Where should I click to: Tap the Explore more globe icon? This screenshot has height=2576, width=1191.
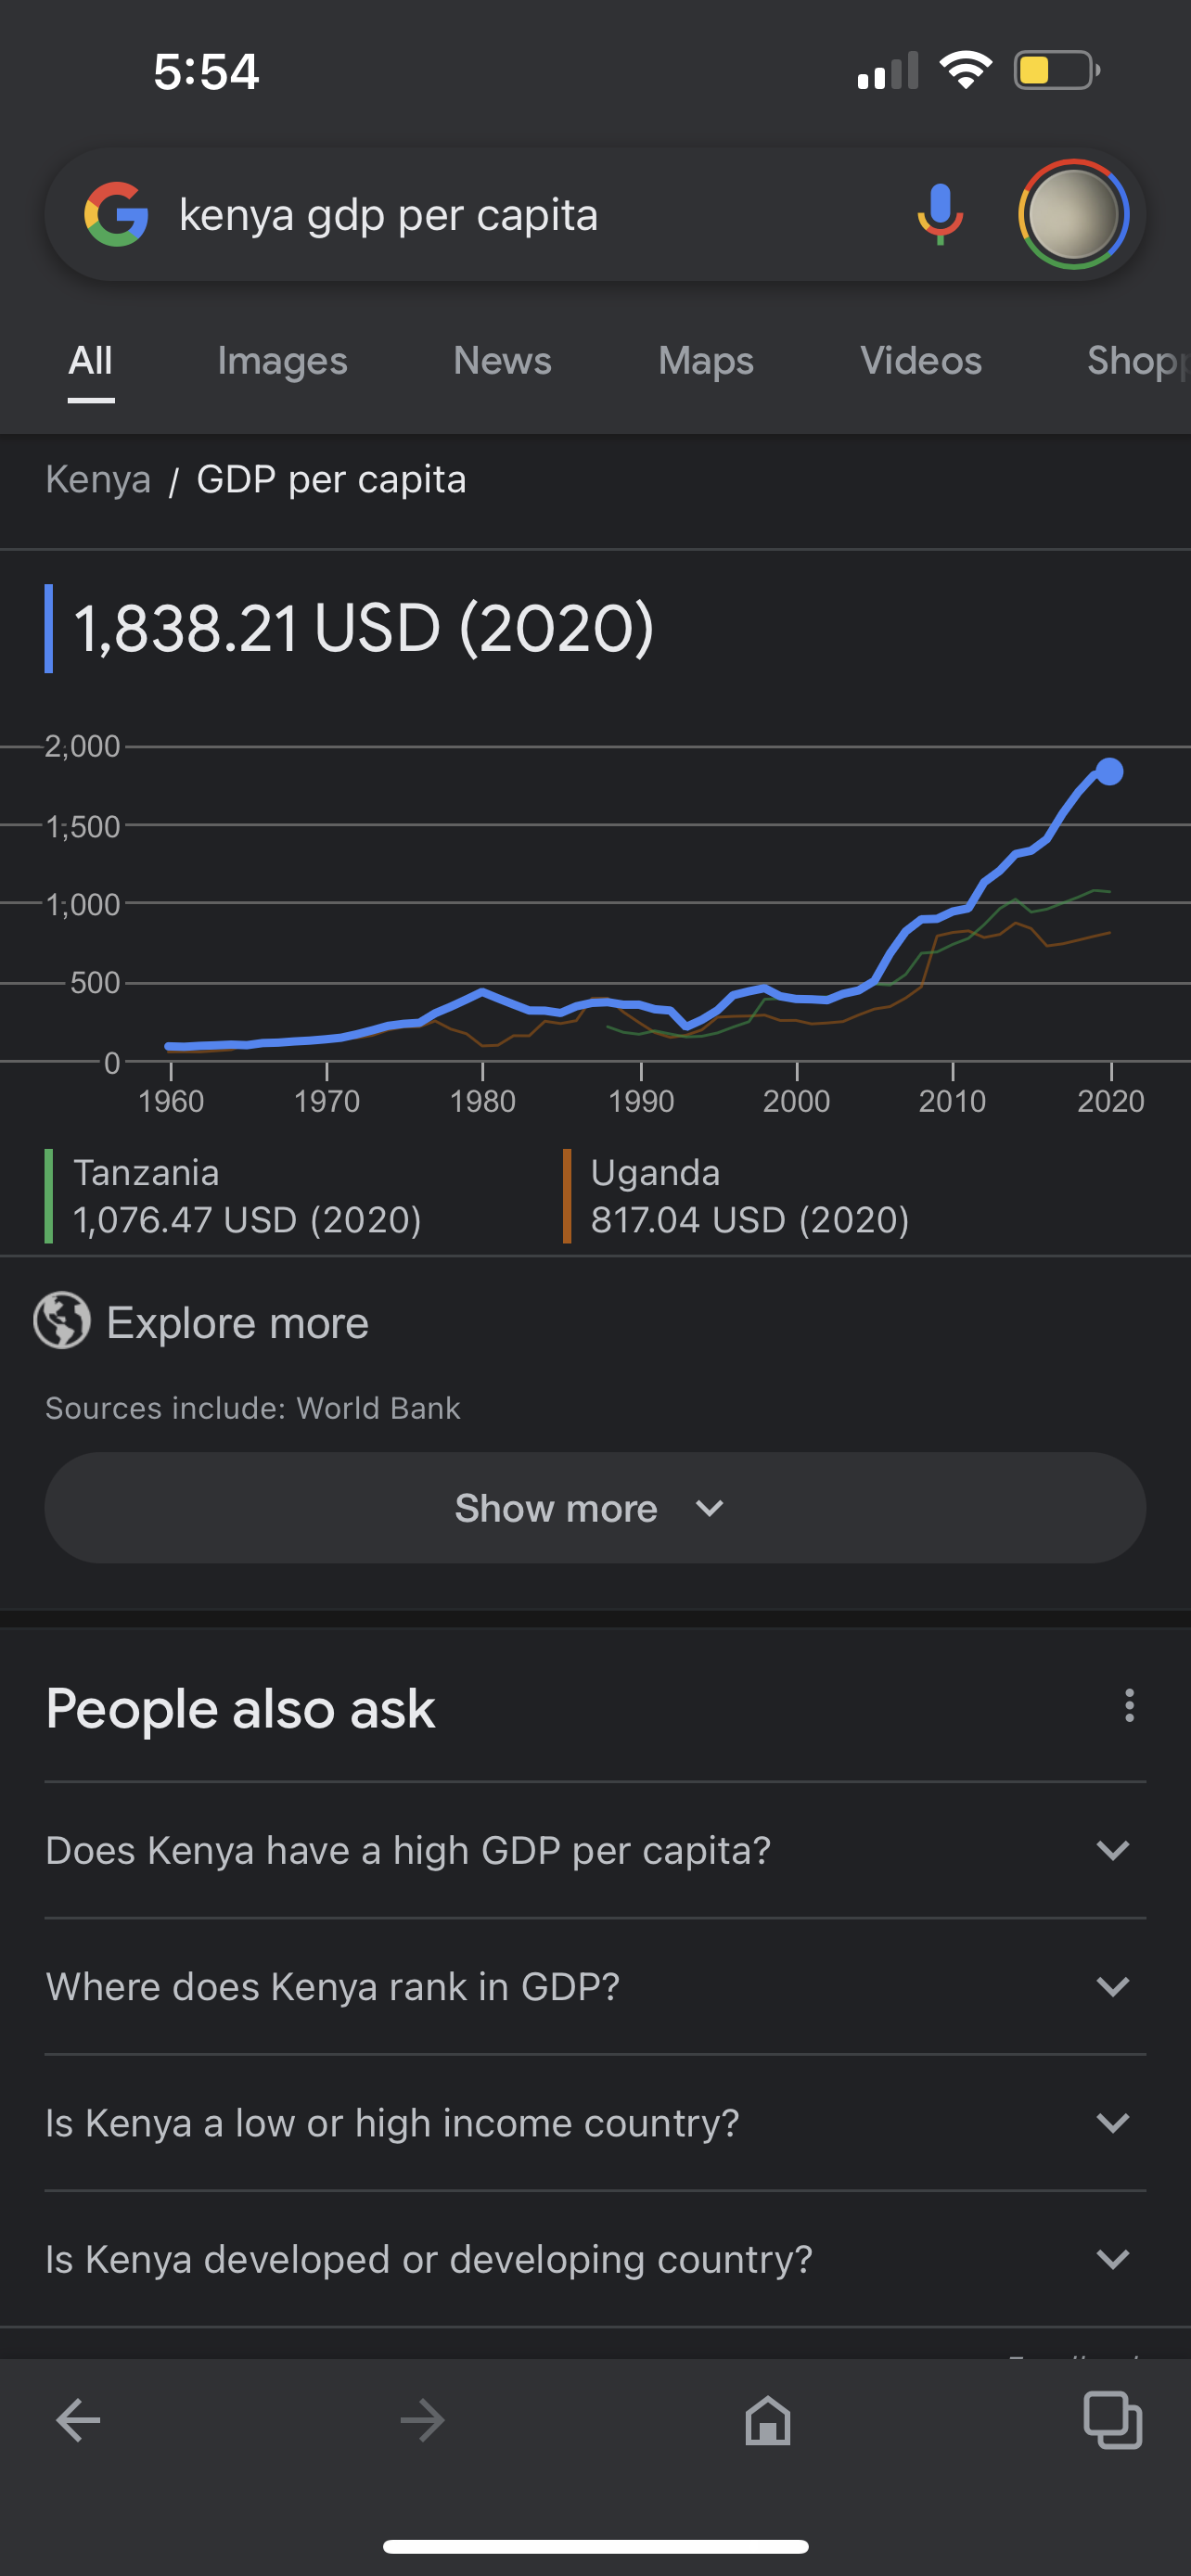62,1321
